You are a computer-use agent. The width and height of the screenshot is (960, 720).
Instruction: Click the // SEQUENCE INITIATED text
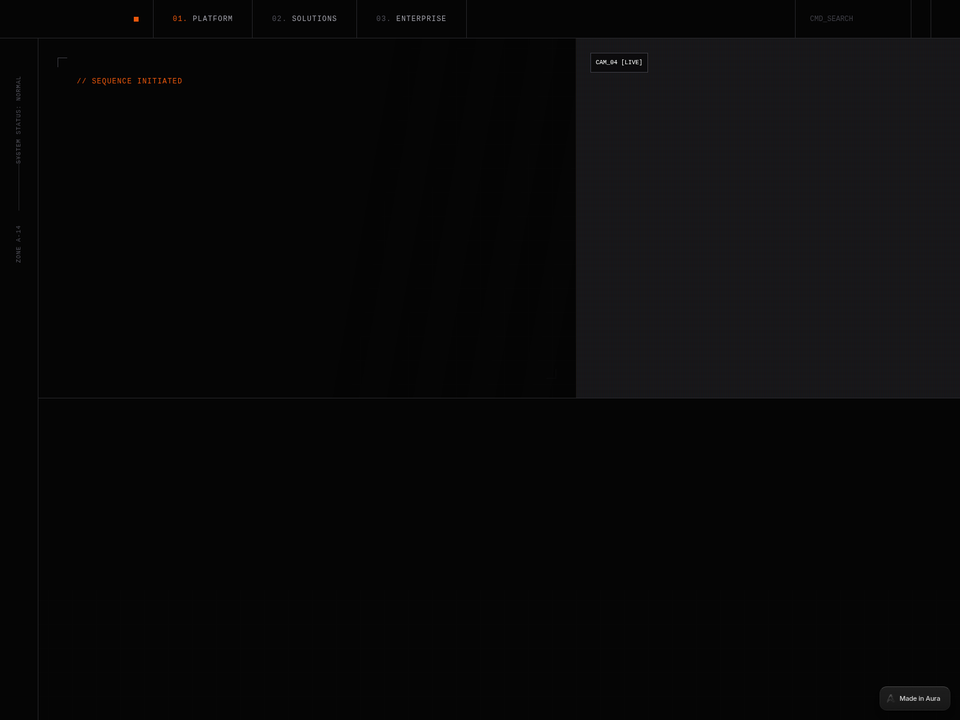(x=129, y=81)
